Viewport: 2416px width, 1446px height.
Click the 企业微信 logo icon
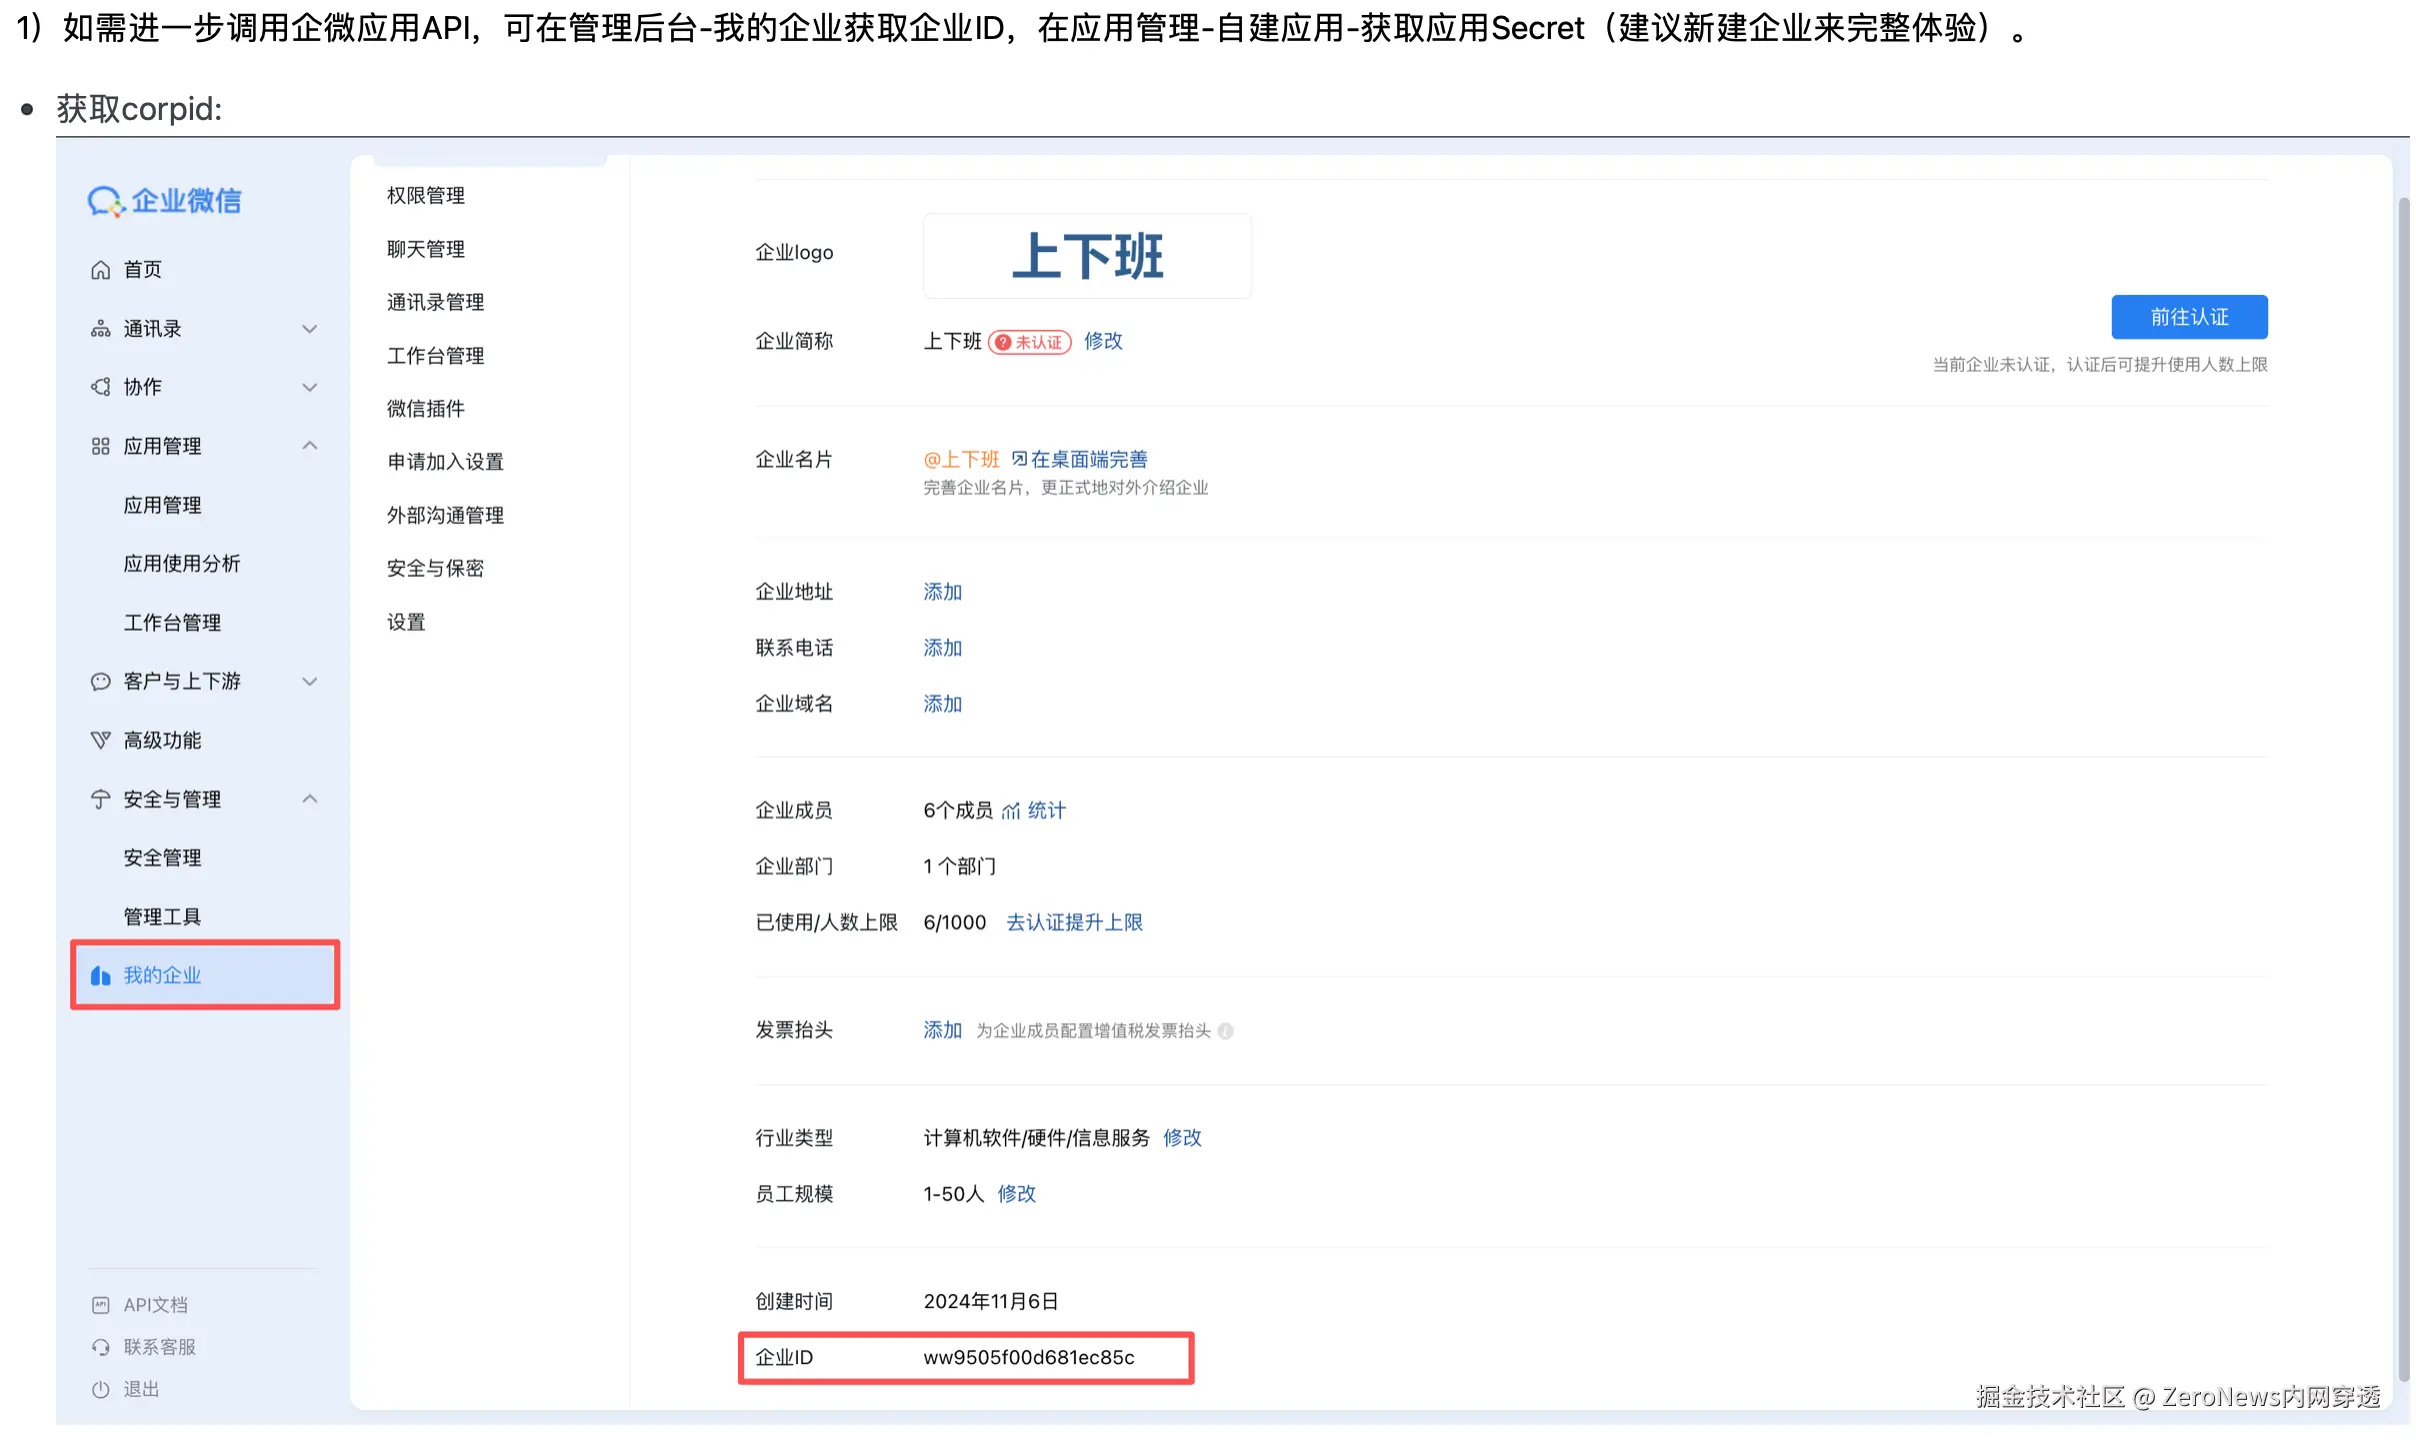(105, 201)
